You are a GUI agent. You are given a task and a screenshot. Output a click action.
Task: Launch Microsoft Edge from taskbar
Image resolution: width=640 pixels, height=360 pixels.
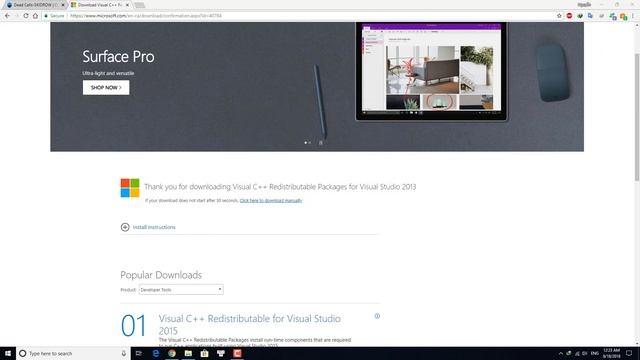point(156,353)
